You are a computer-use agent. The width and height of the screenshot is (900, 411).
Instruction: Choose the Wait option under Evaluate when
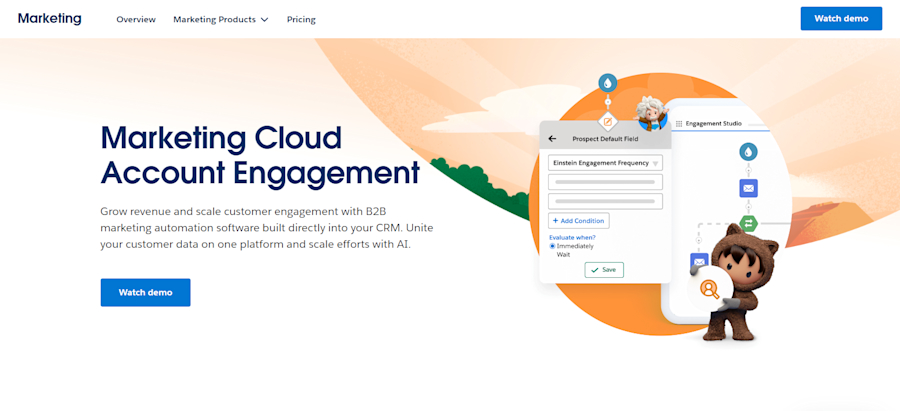click(563, 254)
